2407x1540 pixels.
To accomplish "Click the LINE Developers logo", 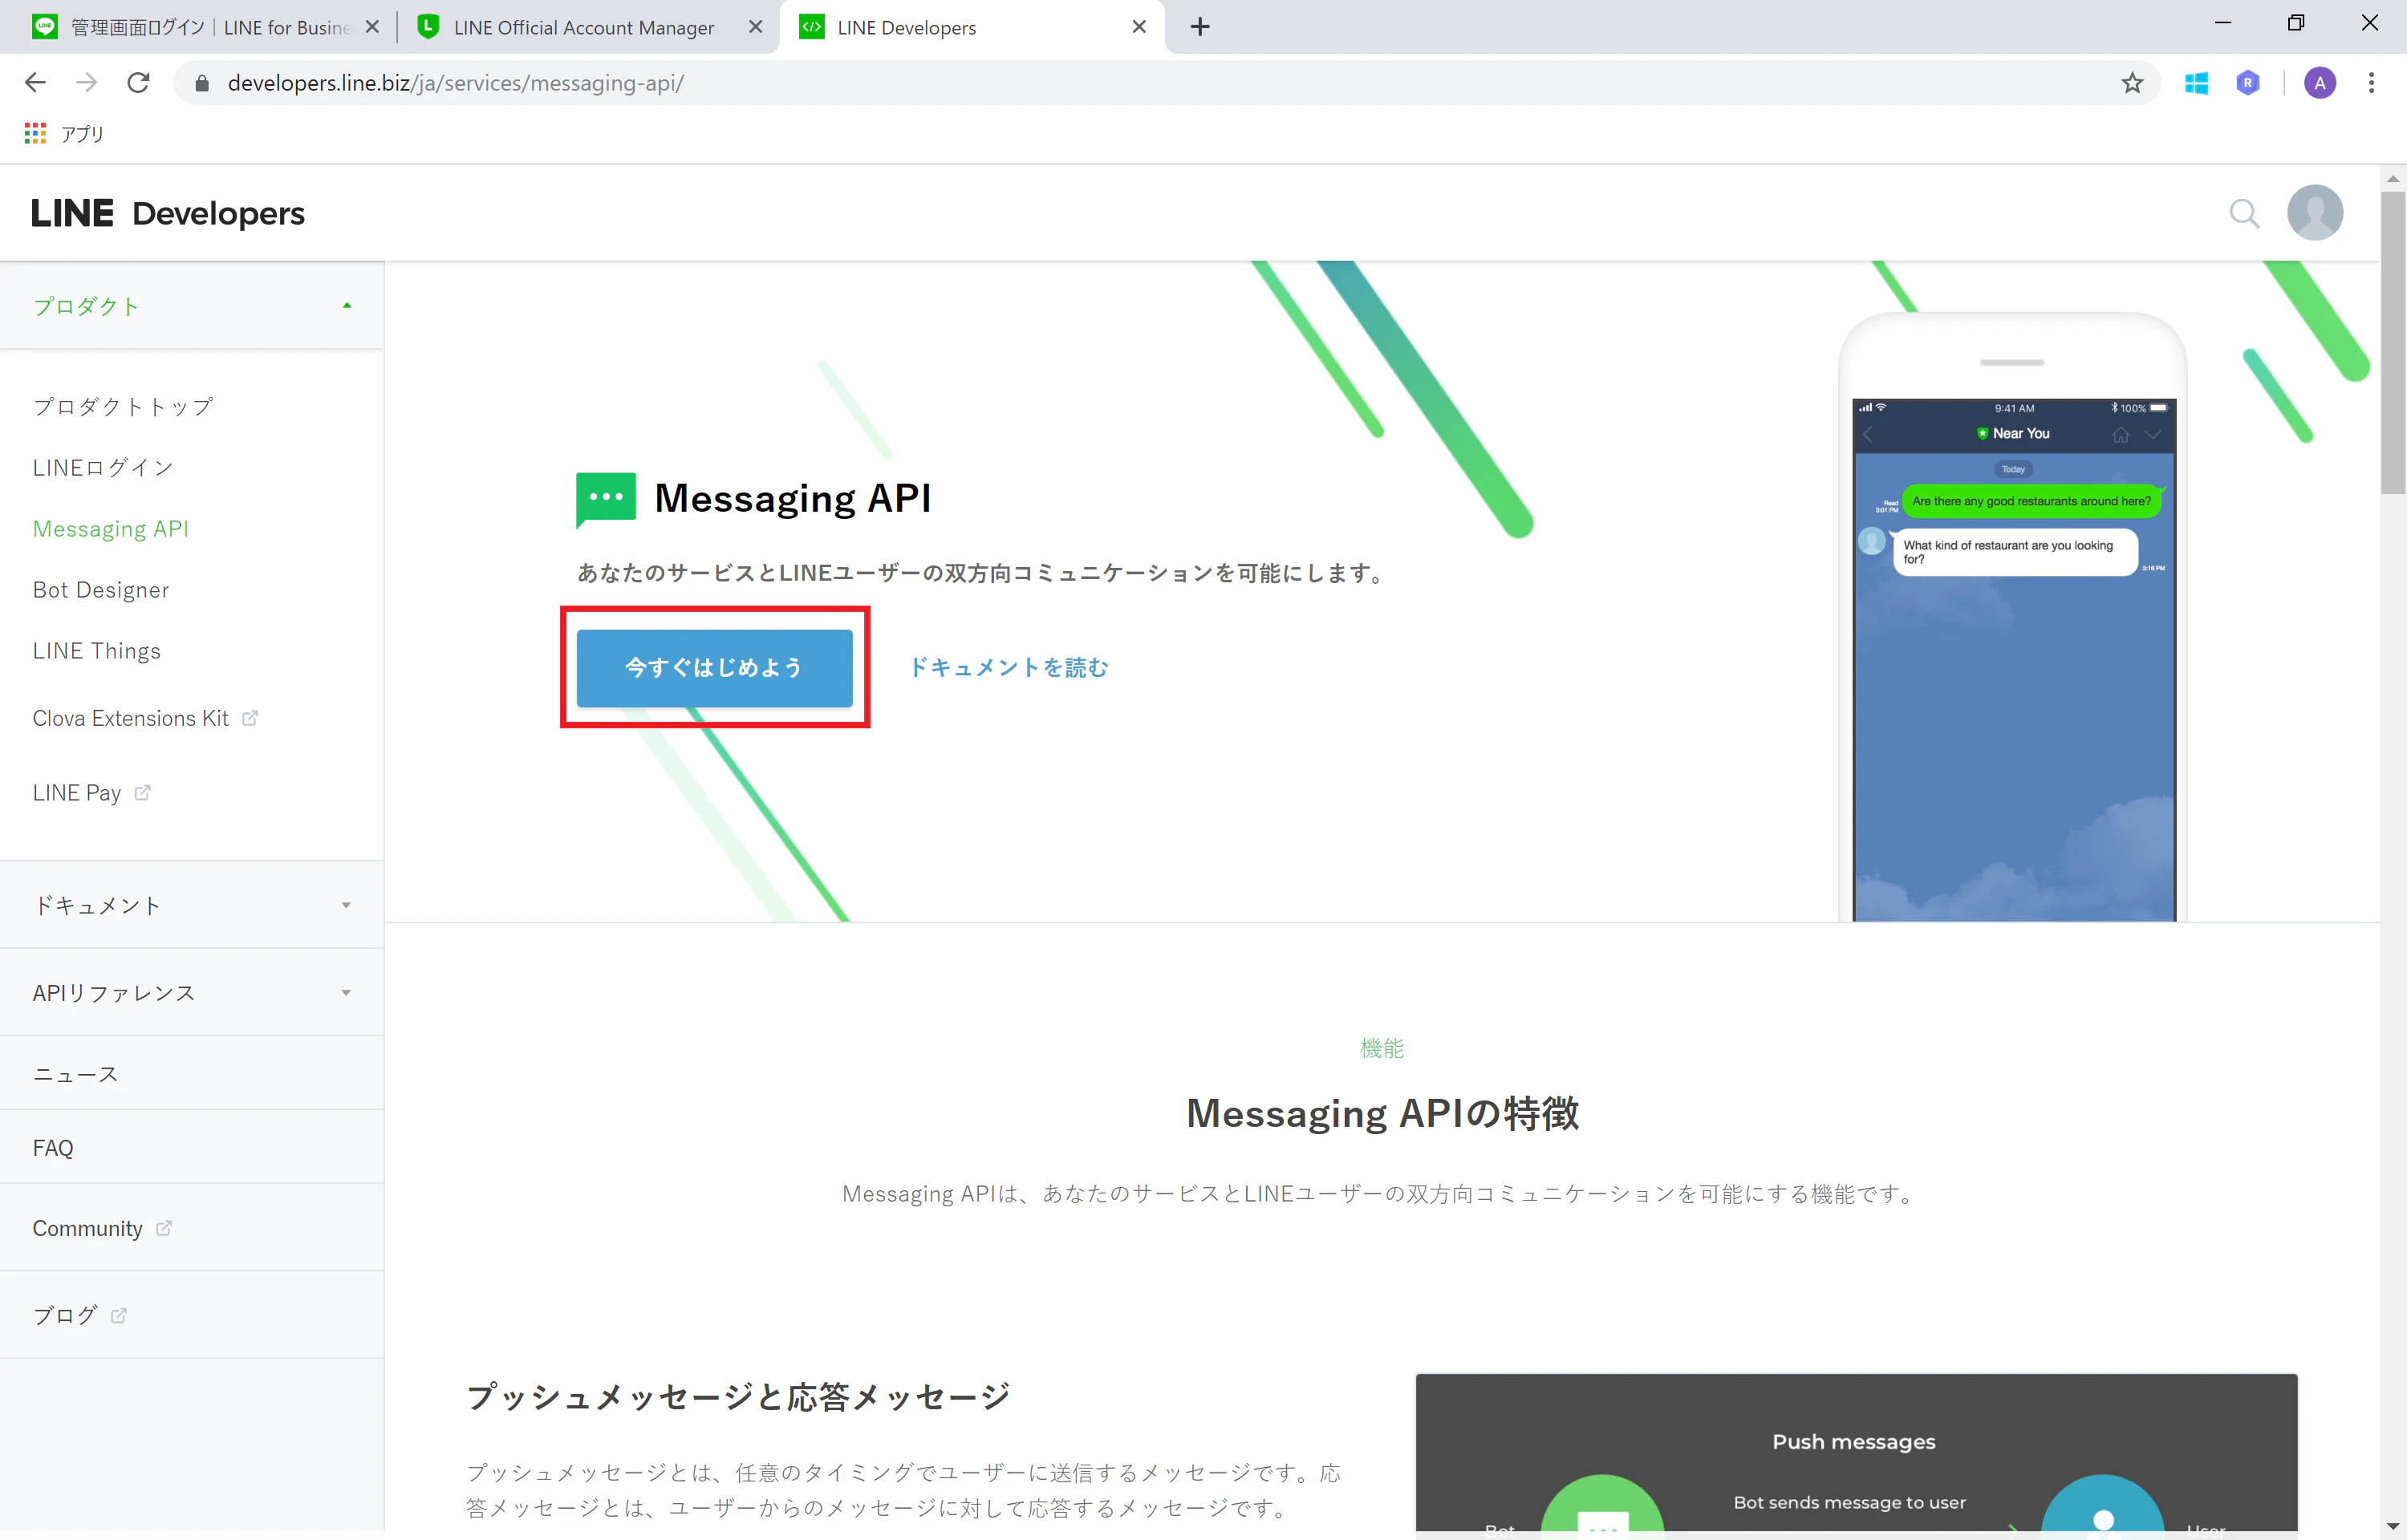I will (x=168, y=213).
